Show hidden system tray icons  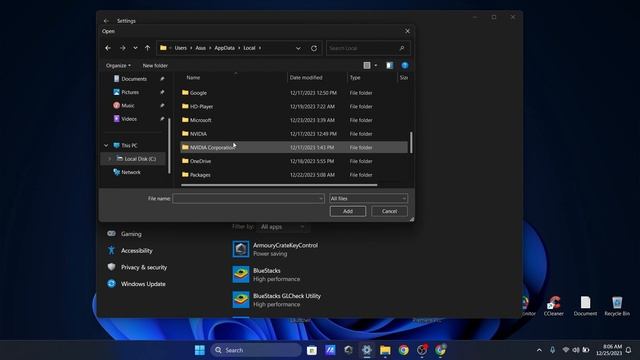539,350
